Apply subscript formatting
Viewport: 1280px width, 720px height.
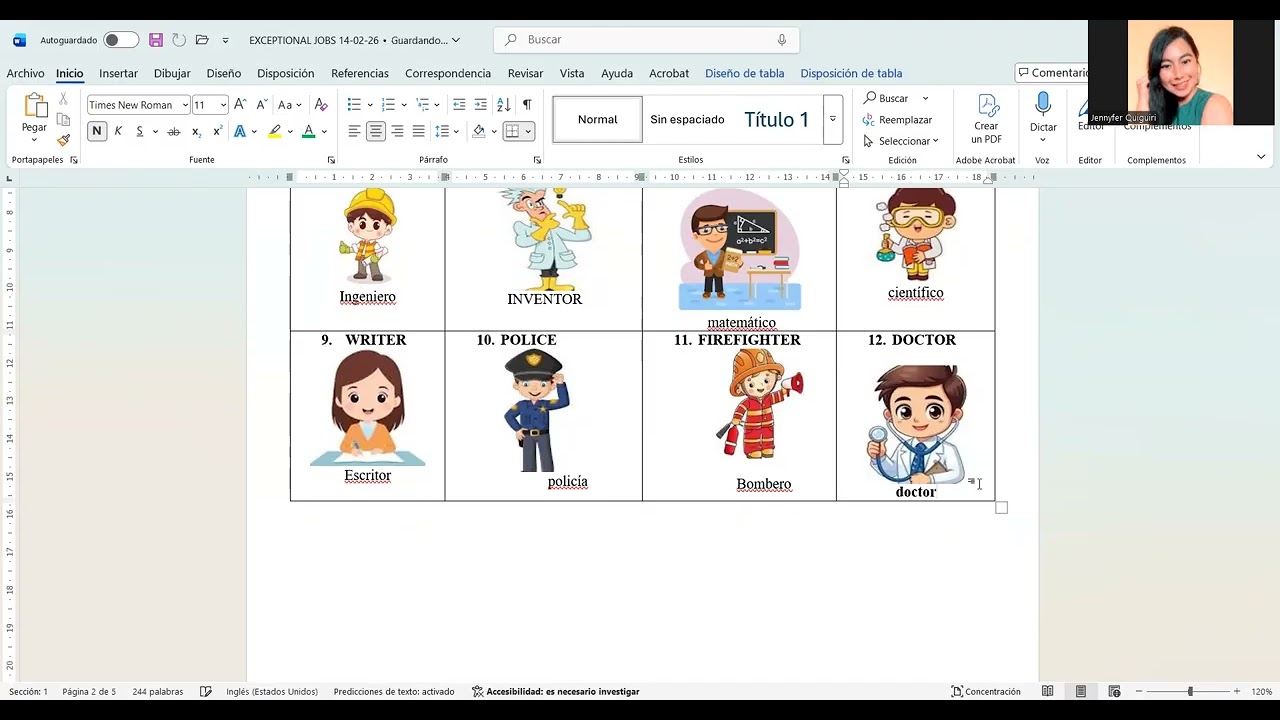tap(196, 131)
